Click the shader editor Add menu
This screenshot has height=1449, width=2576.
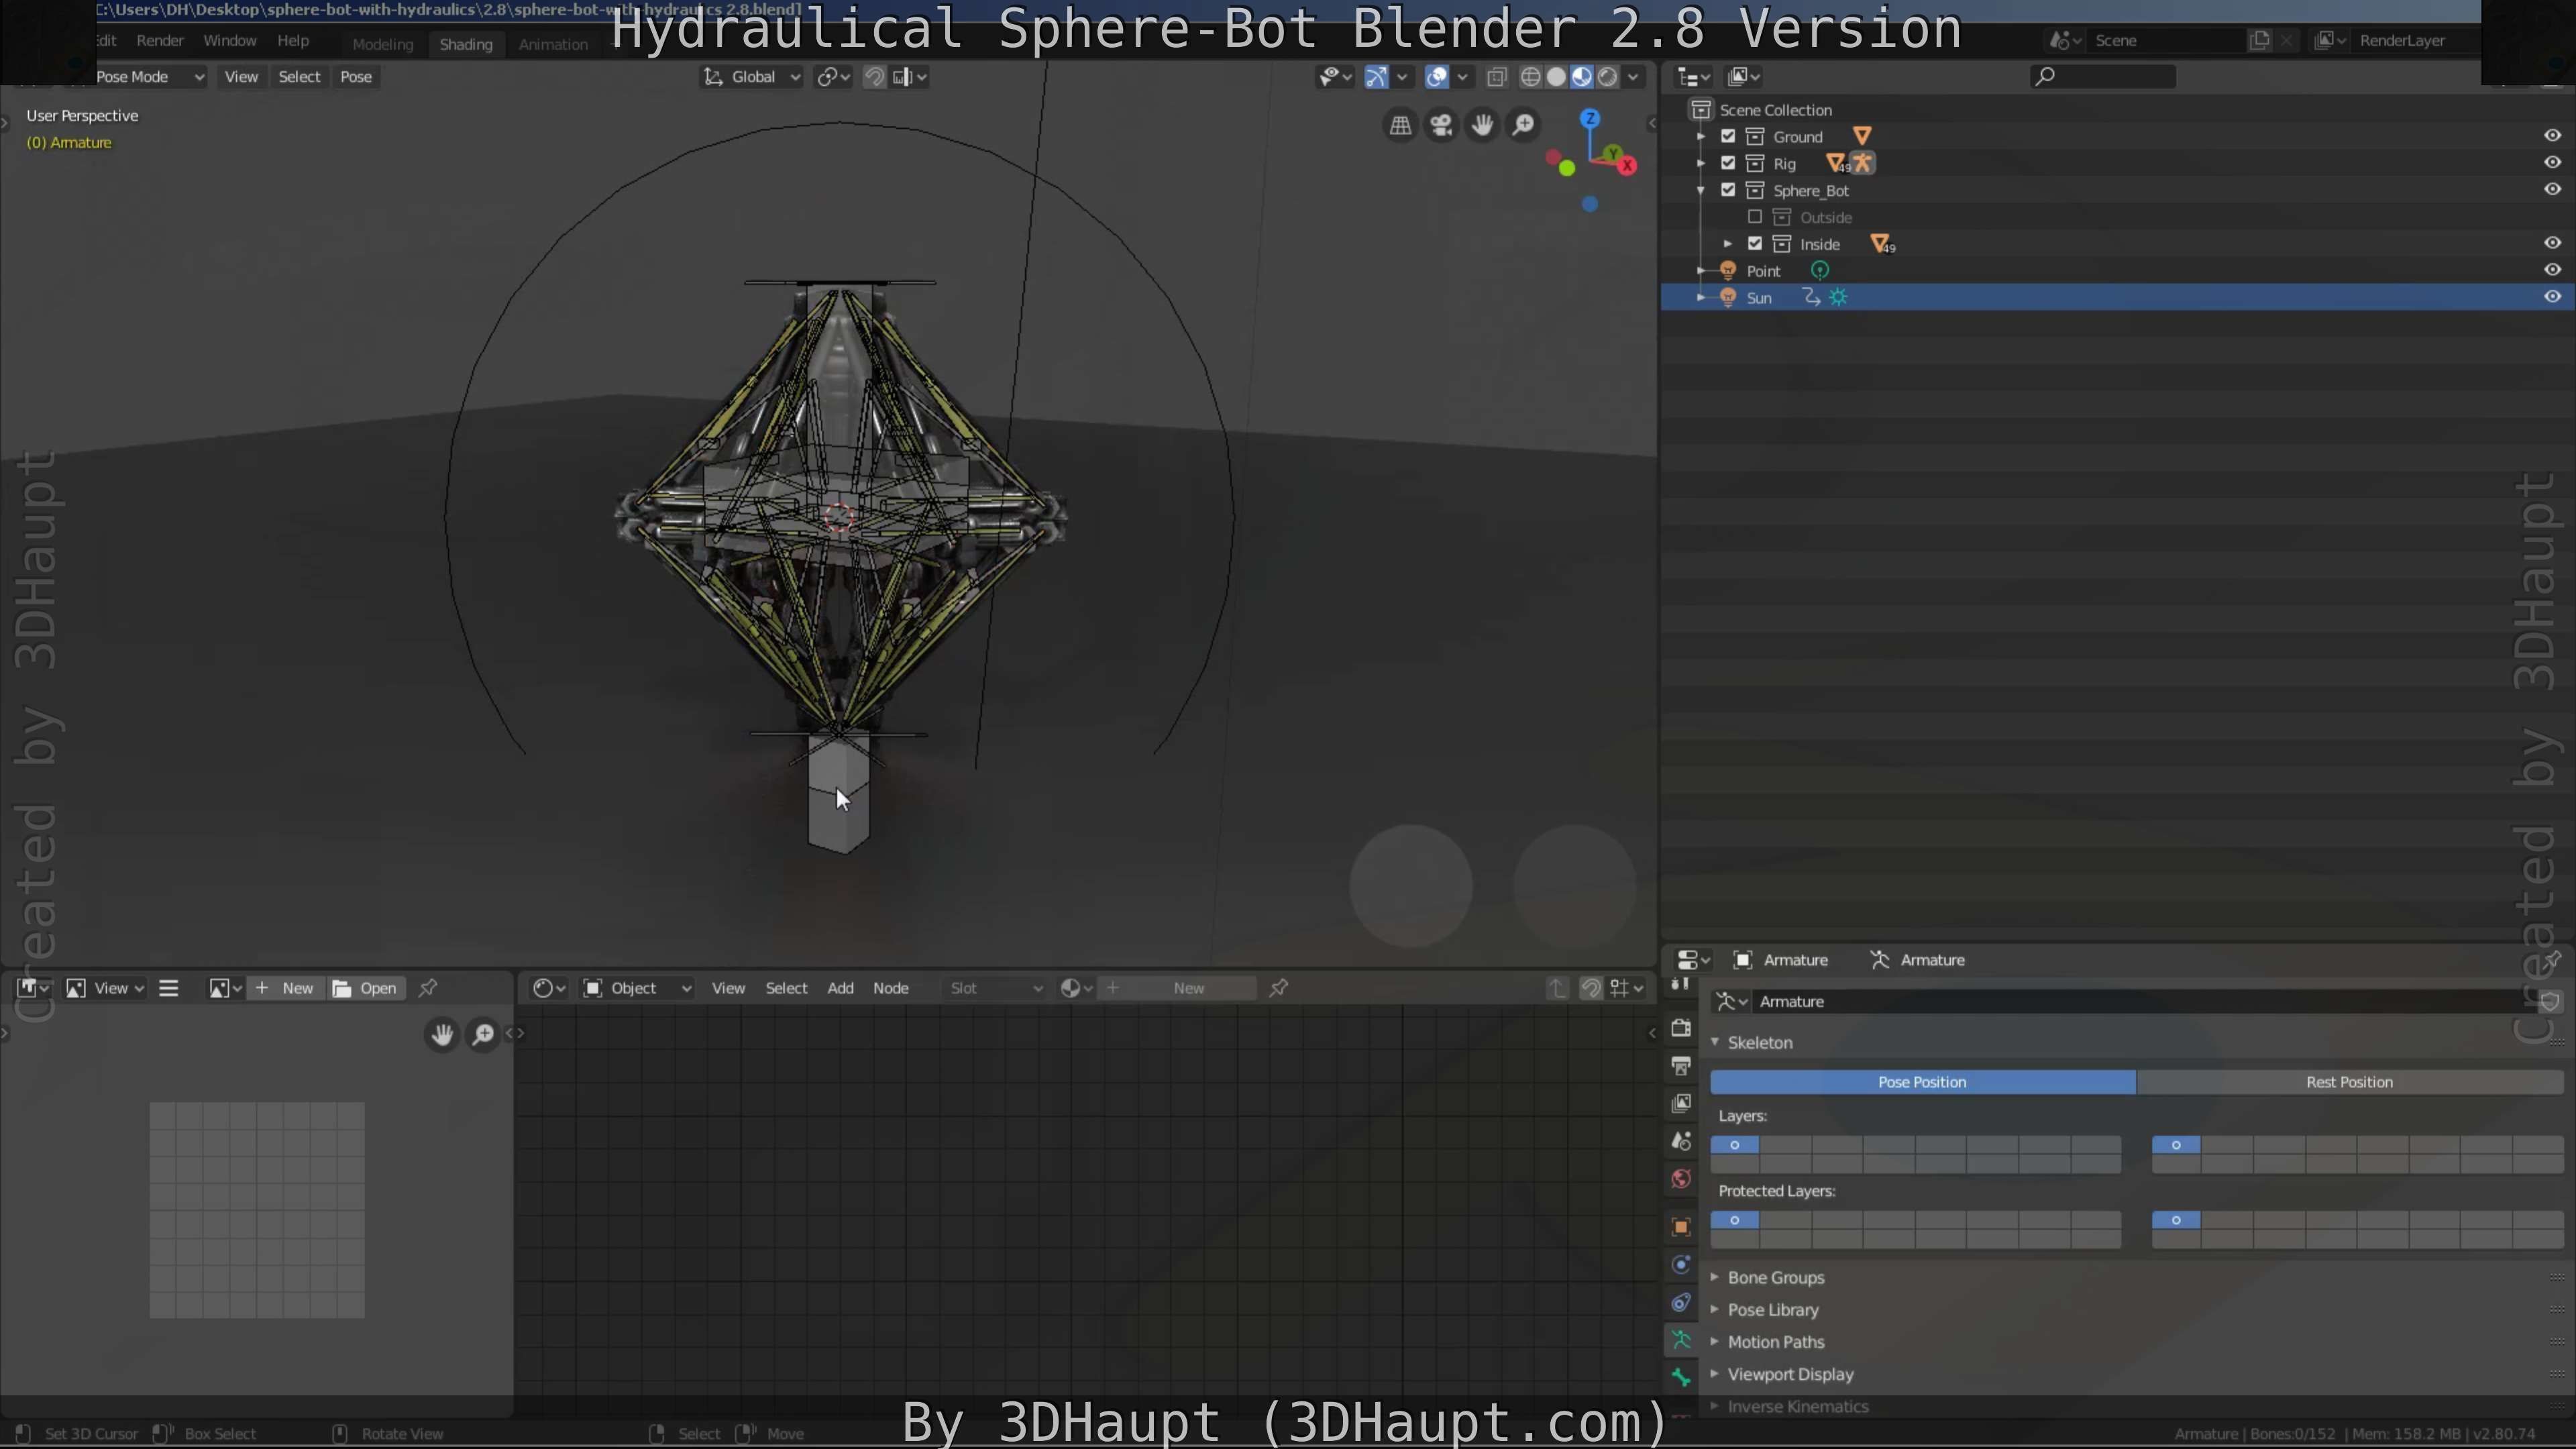click(840, 988)
